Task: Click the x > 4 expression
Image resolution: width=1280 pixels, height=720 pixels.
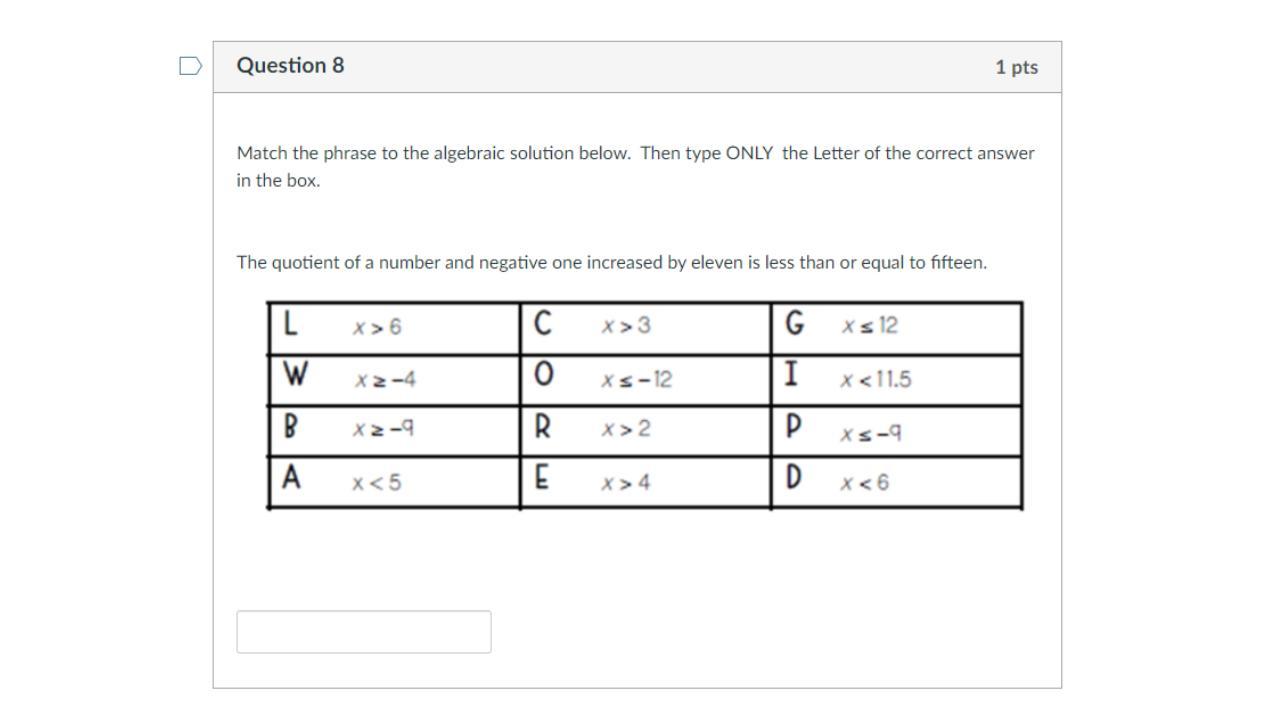Action: point(625,483)
